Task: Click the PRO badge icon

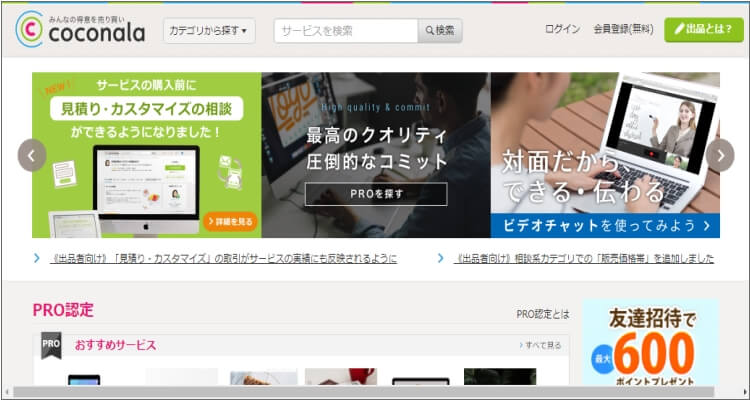Action: pyautogui.click(x=51, y=345)
